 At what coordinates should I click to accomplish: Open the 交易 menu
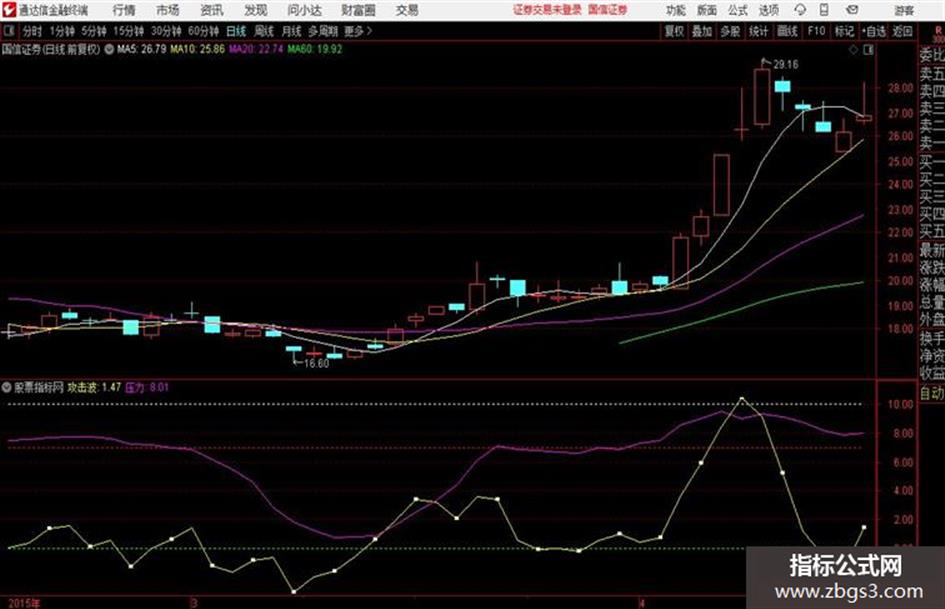pos(407,10)
